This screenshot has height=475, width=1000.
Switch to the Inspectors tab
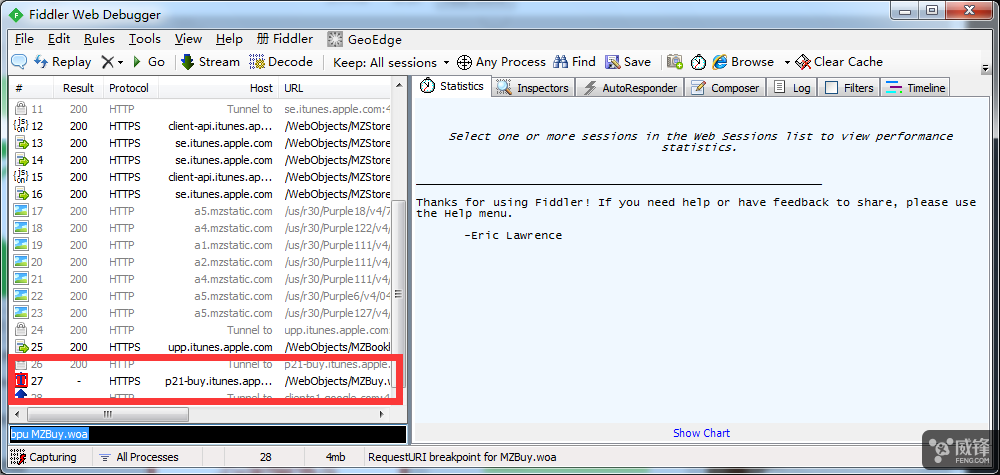[x=533, y=87]
